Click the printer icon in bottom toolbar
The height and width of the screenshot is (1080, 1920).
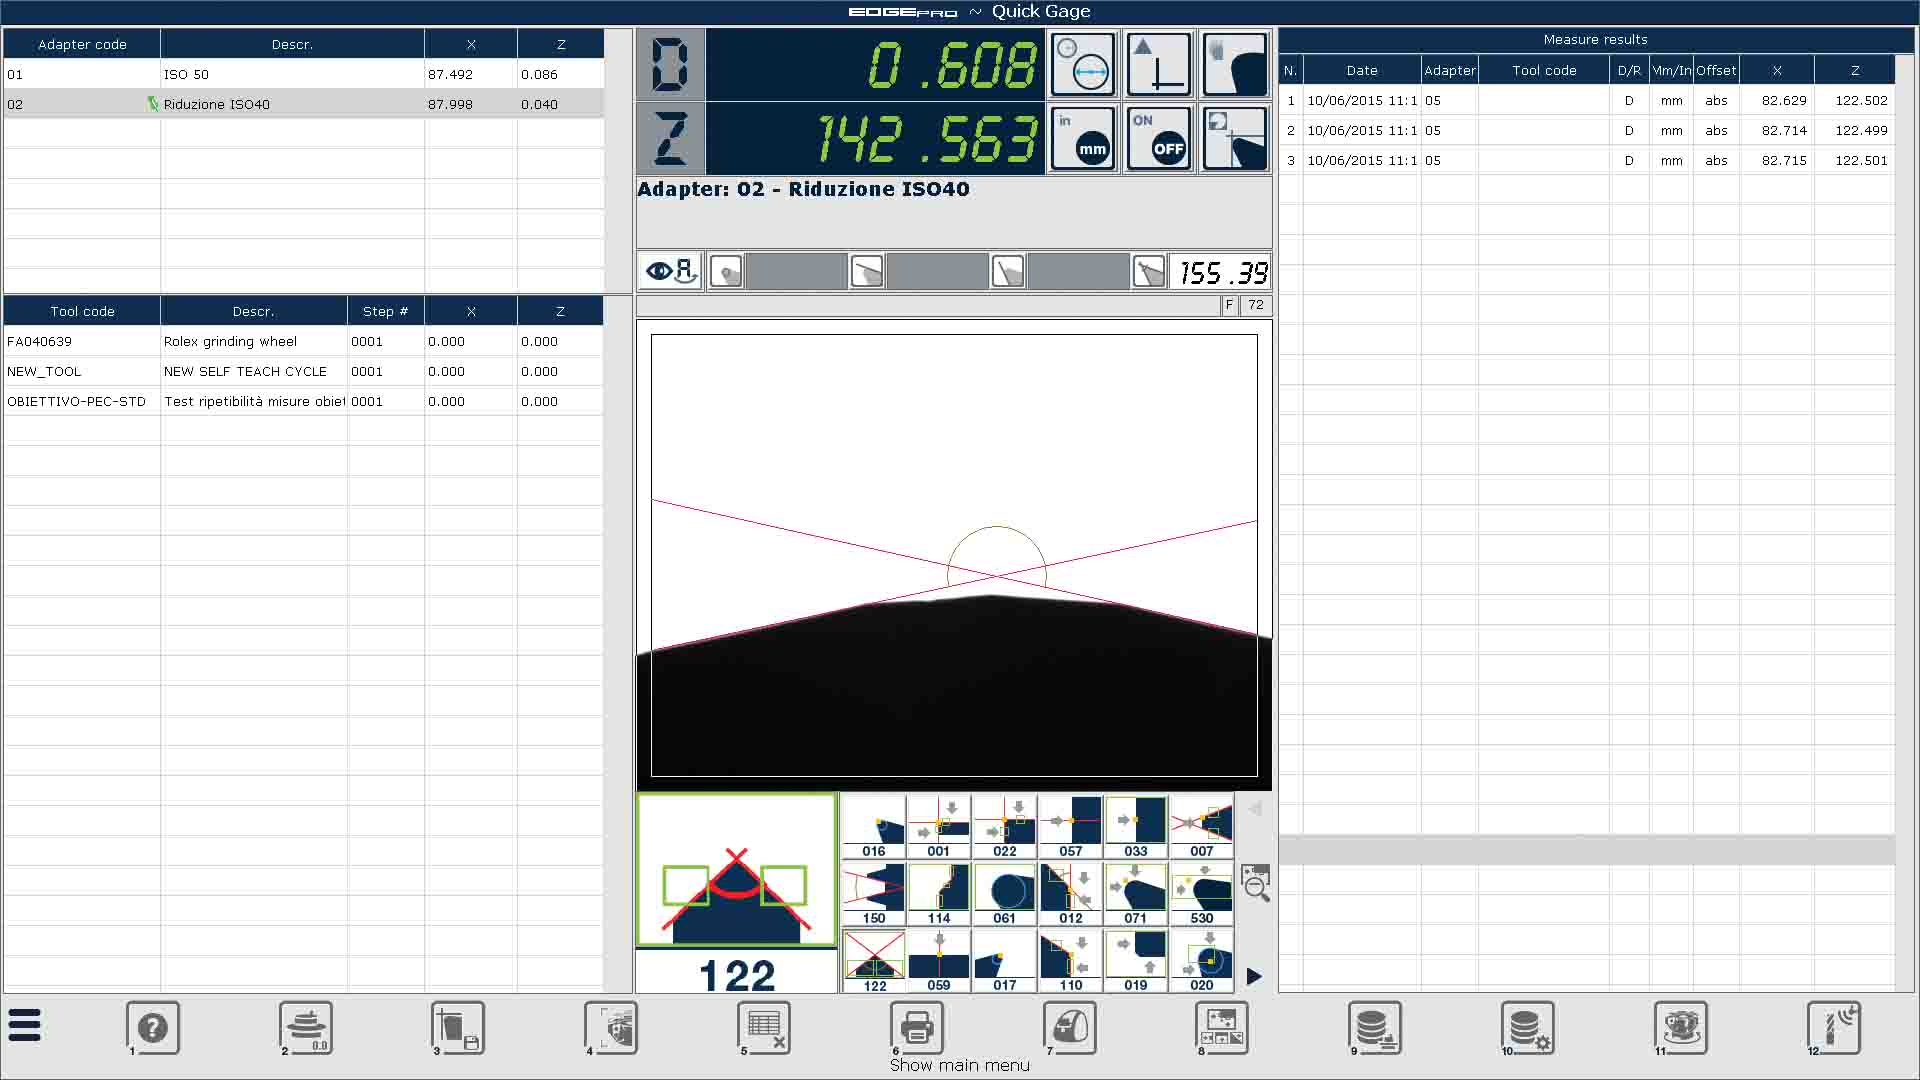point(917,1028)
